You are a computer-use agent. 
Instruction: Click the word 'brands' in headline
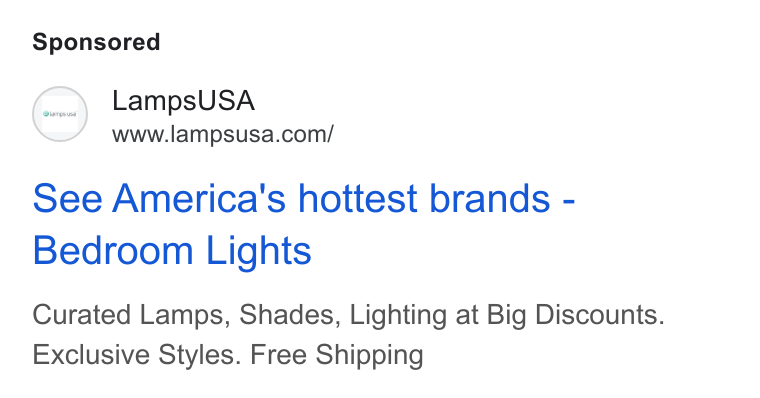490,198
